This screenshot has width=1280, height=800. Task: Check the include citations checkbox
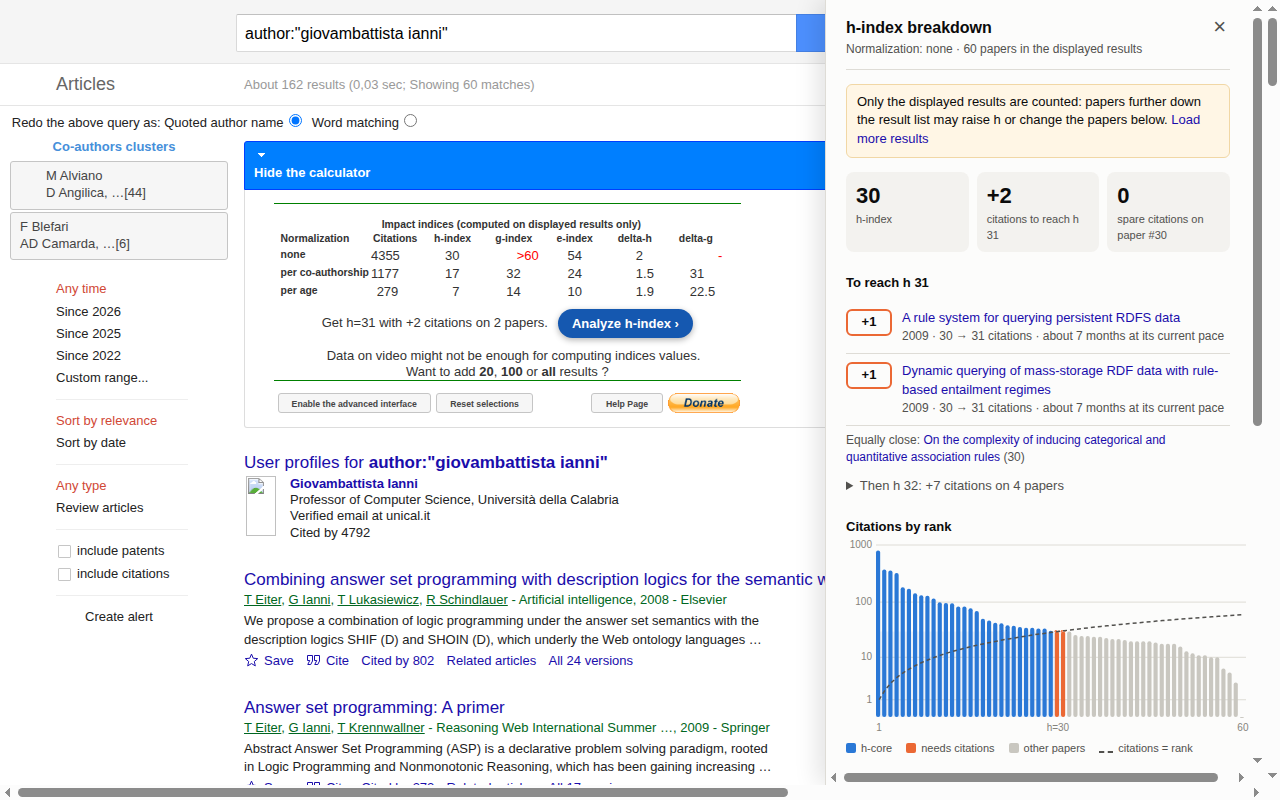[64, 574]
